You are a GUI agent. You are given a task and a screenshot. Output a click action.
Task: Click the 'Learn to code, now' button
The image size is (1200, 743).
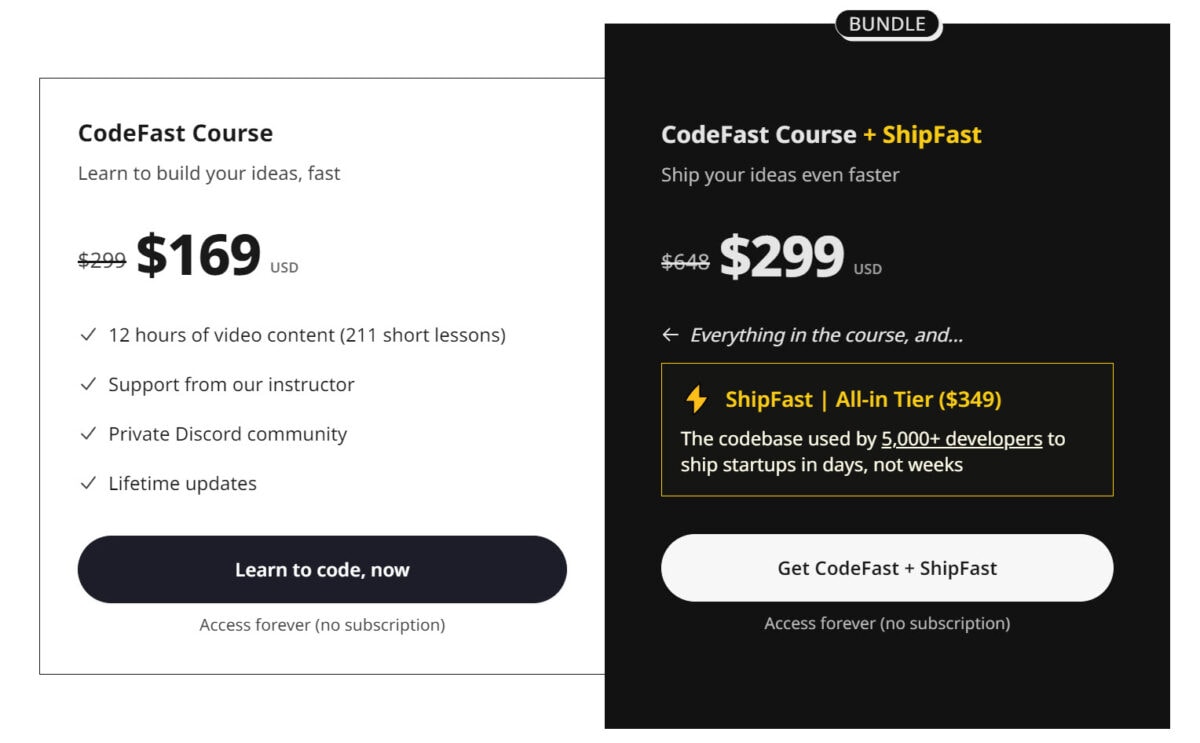click(x=322, y=569)
